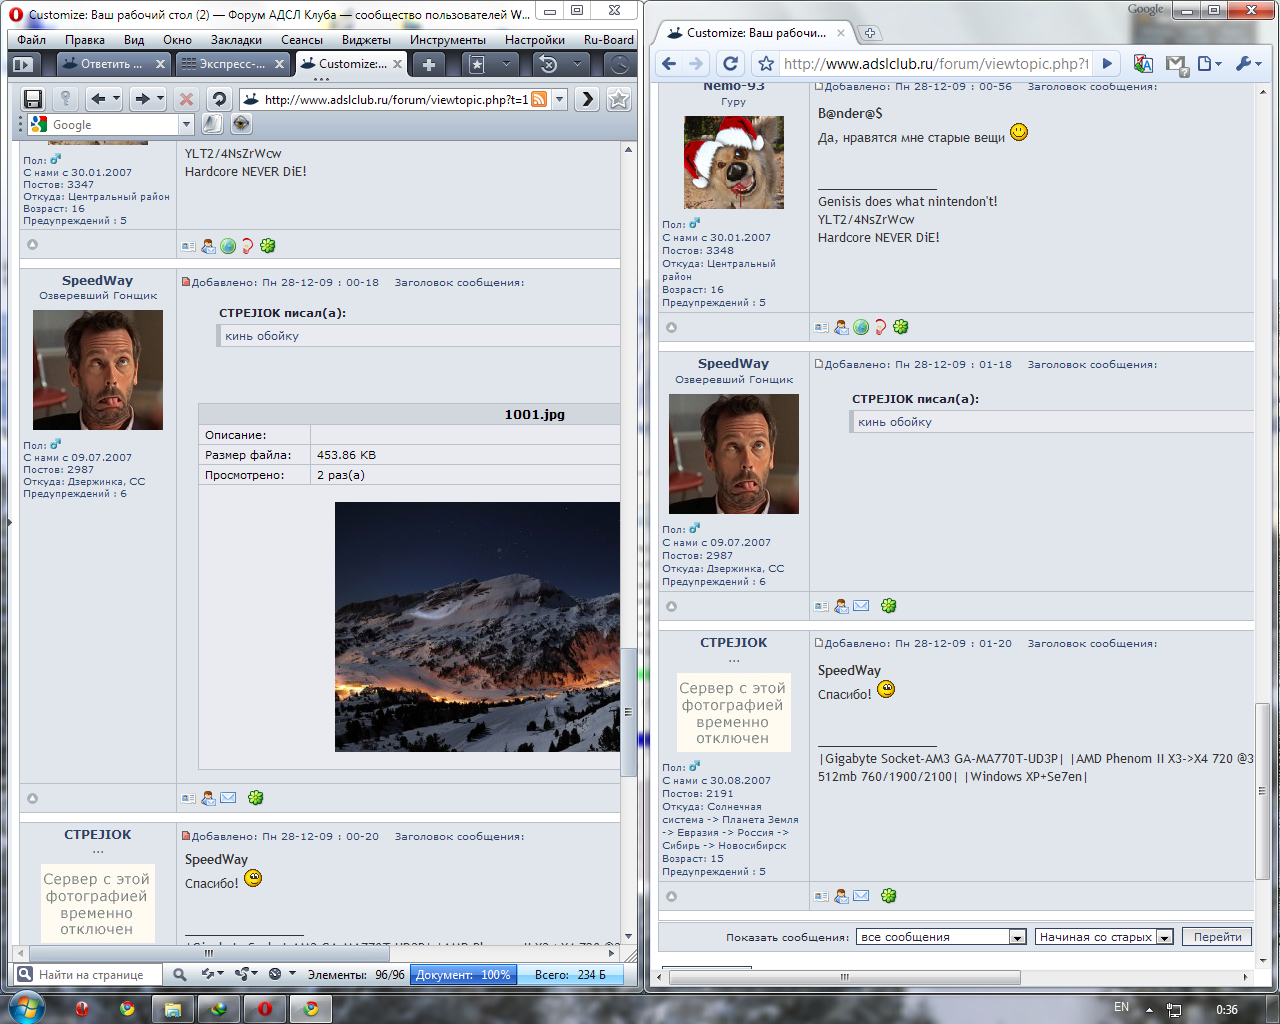This screenshot has width=1280, height=1024.
Task: Click the RSS feed icon in Opera address bar
Action: click(539, 99)
